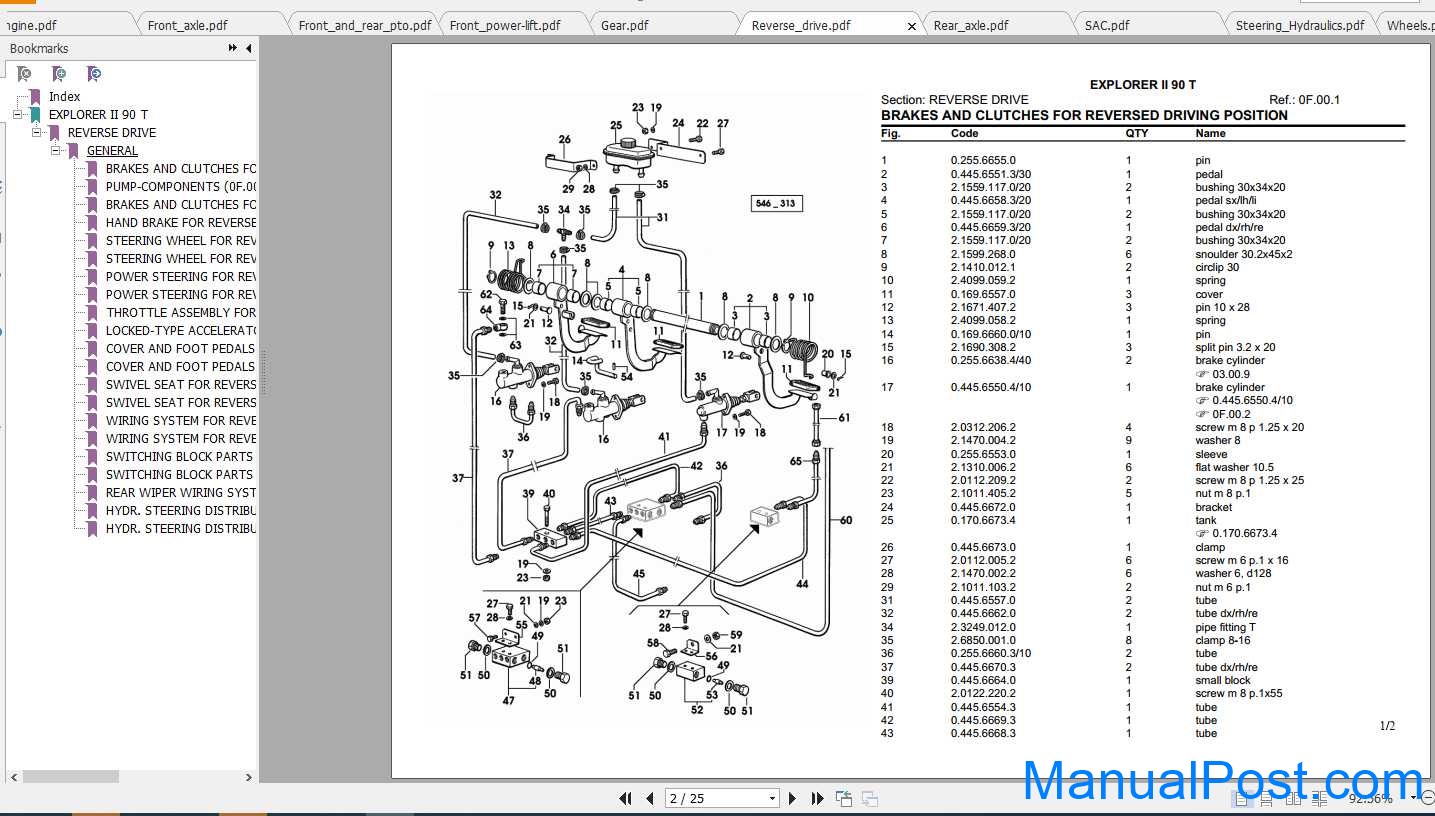
Task: Click part name 'pipe fitting T'
Action: tap(1226, 627)
